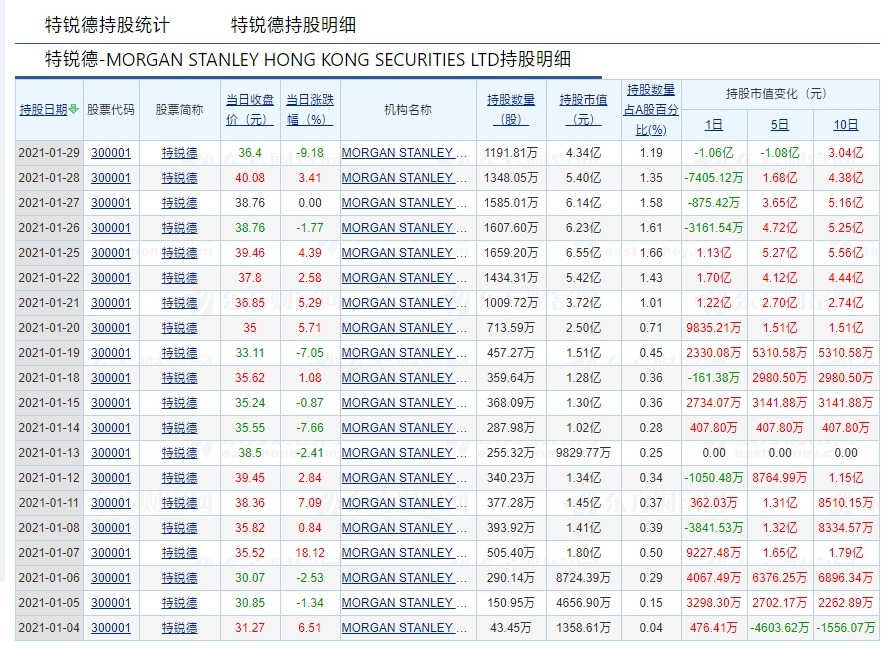Open MORGAN STANLEY link in 2021-01-27 row
The image size is (884, 654).
(404, 203)
